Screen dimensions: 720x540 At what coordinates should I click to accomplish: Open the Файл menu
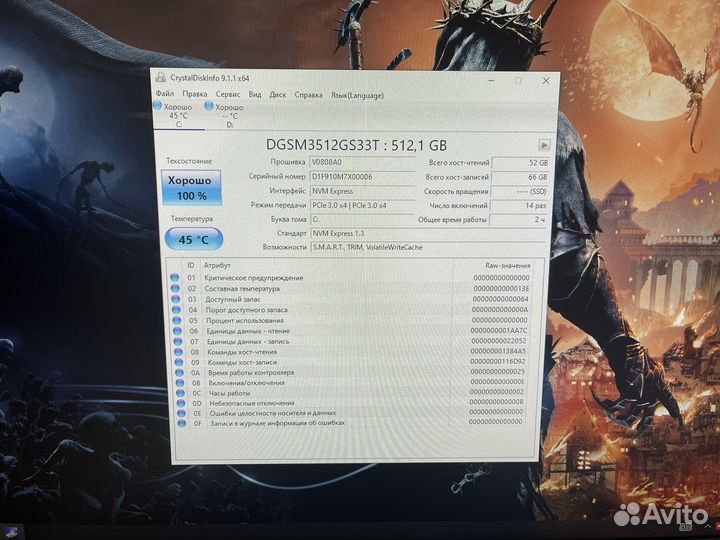(164, 94)
